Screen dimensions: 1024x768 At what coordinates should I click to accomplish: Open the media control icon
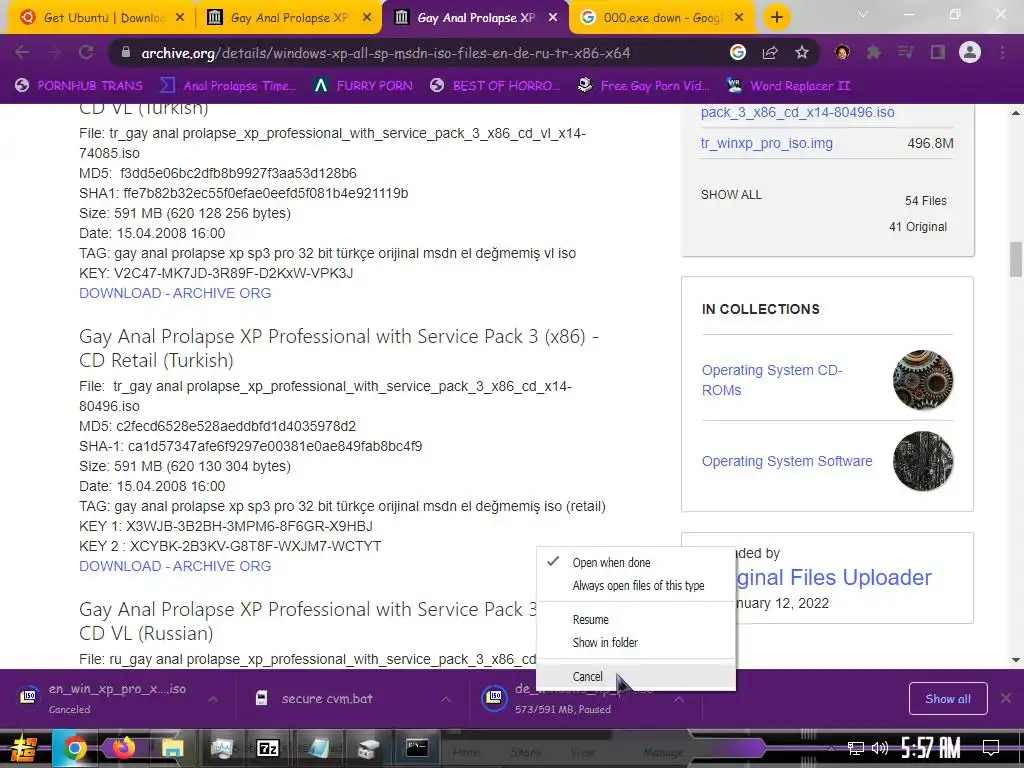click(x=906, y=52)
